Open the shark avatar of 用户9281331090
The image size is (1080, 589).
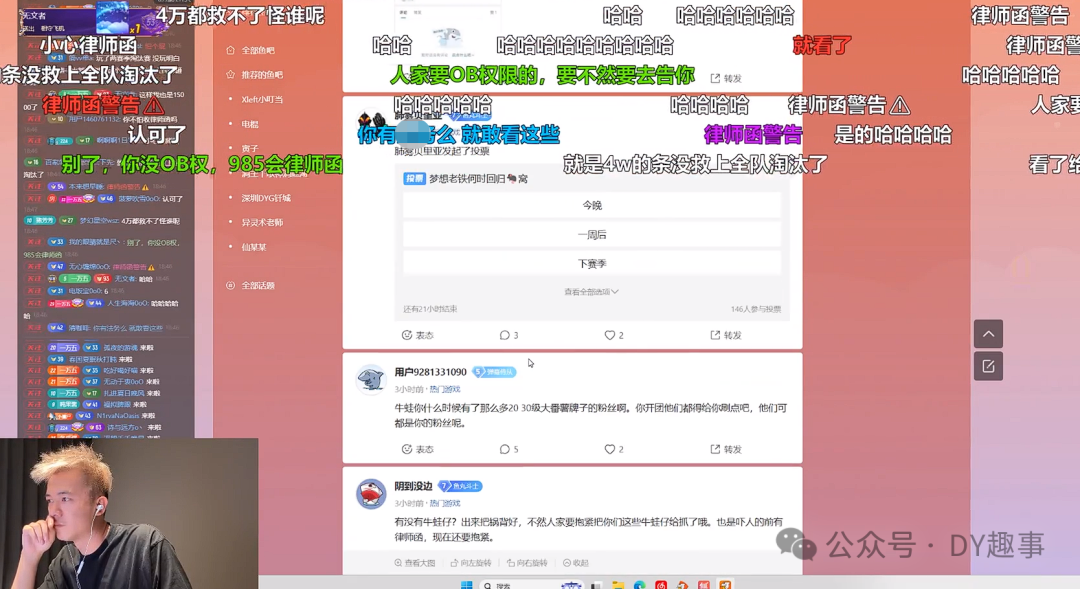tap(371, 379)
